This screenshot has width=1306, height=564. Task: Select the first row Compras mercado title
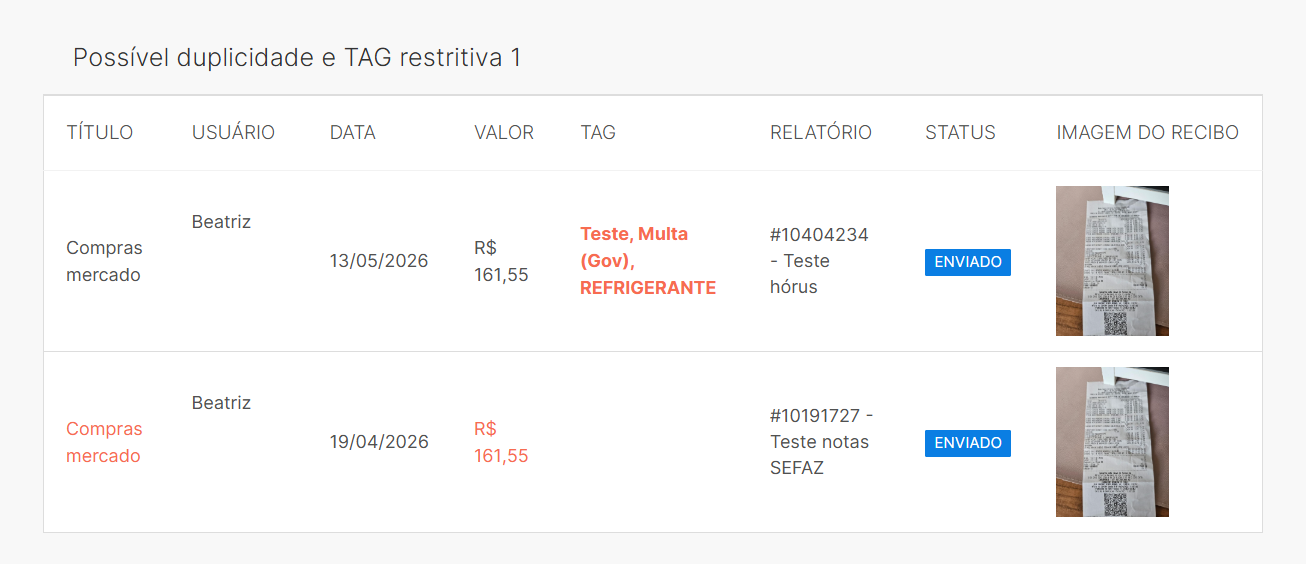(104, 261)
